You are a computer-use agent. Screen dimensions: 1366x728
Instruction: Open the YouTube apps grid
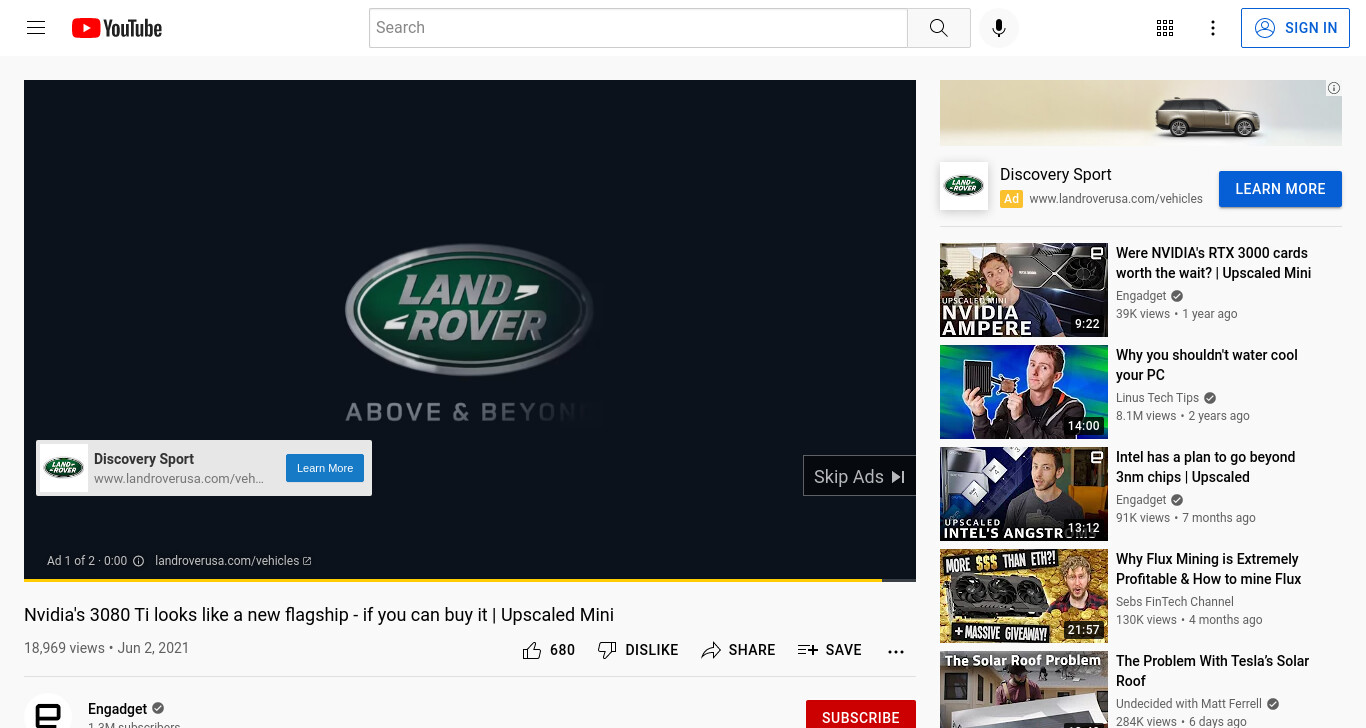tap(1165, 28)
